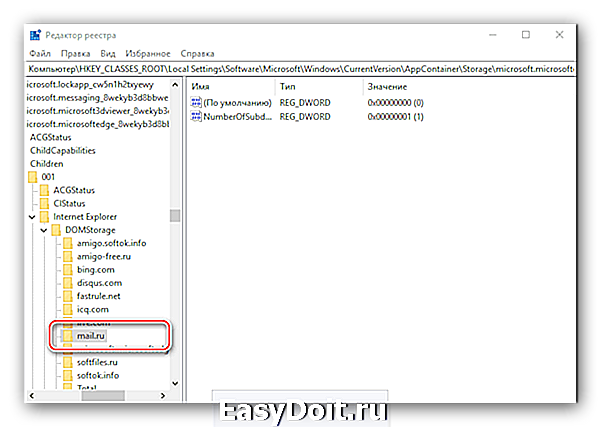Select the softok.info key
Screen dimensions: 600x427
pyautogui.click(x=98, y=375)
